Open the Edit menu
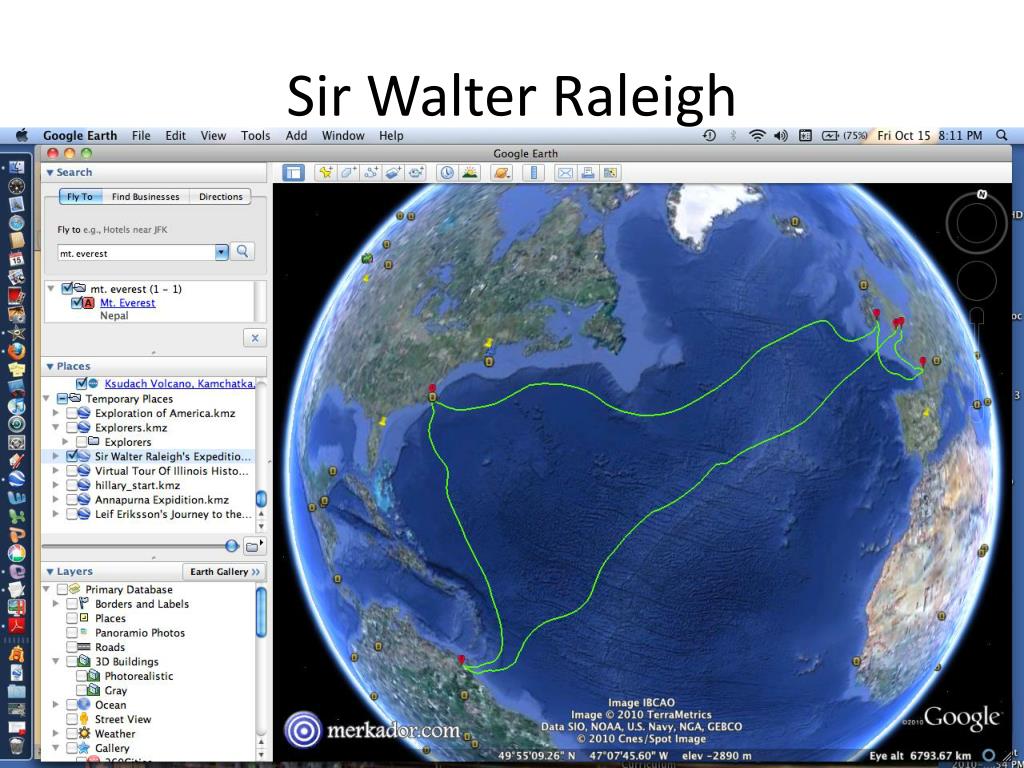Screen dimensions: 1024x768 [176, 136]
